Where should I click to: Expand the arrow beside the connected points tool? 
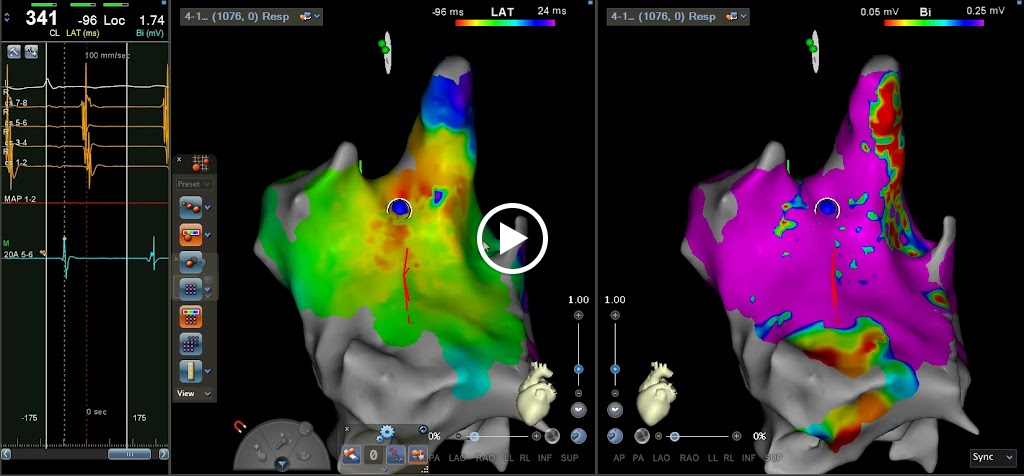tap(208, 208)
